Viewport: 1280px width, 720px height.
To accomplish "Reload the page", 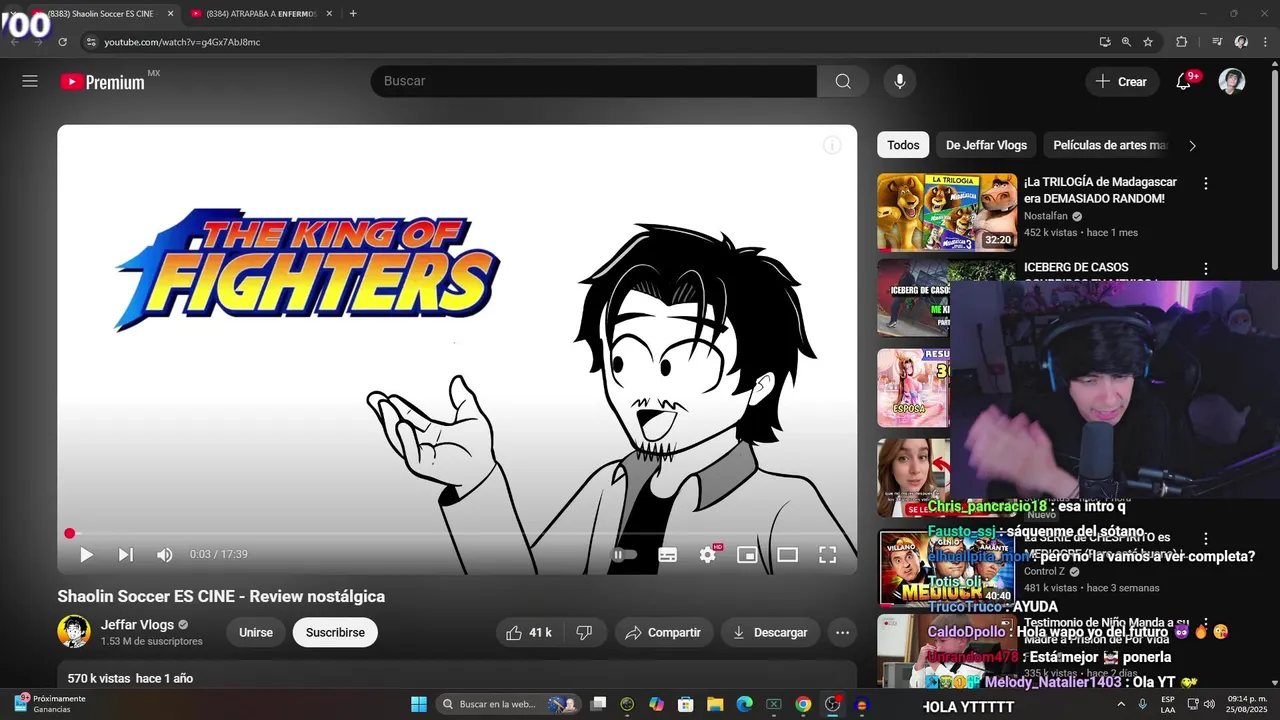I will (x=62, y=42).
